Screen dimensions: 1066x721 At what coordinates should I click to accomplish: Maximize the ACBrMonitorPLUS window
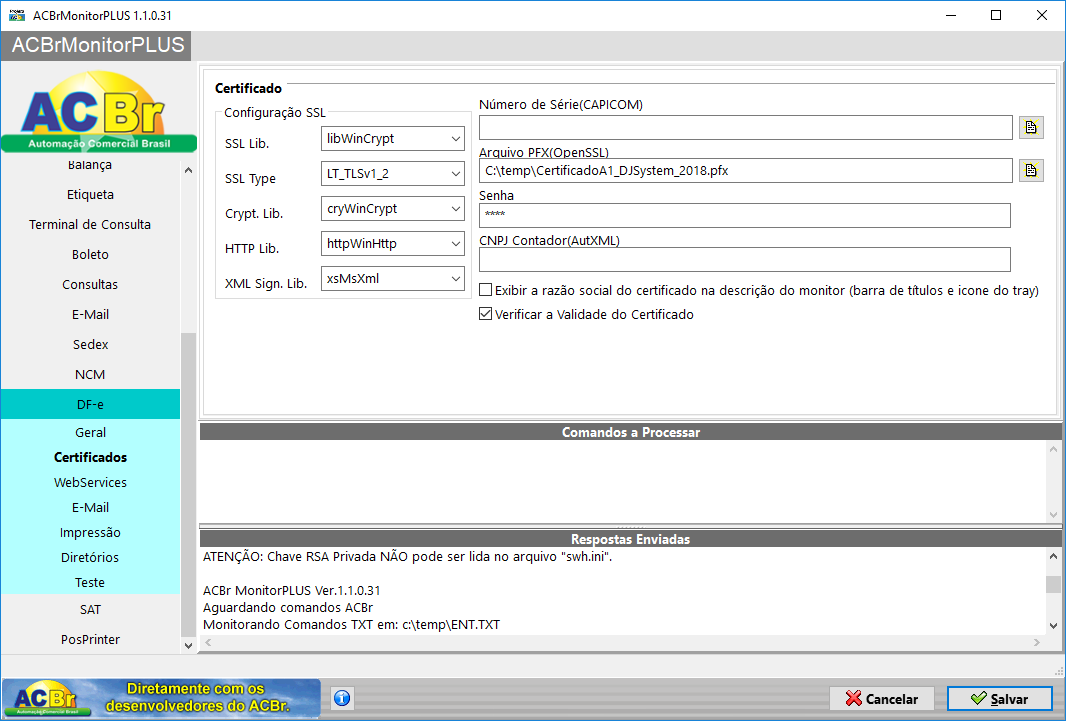(996, 15)
